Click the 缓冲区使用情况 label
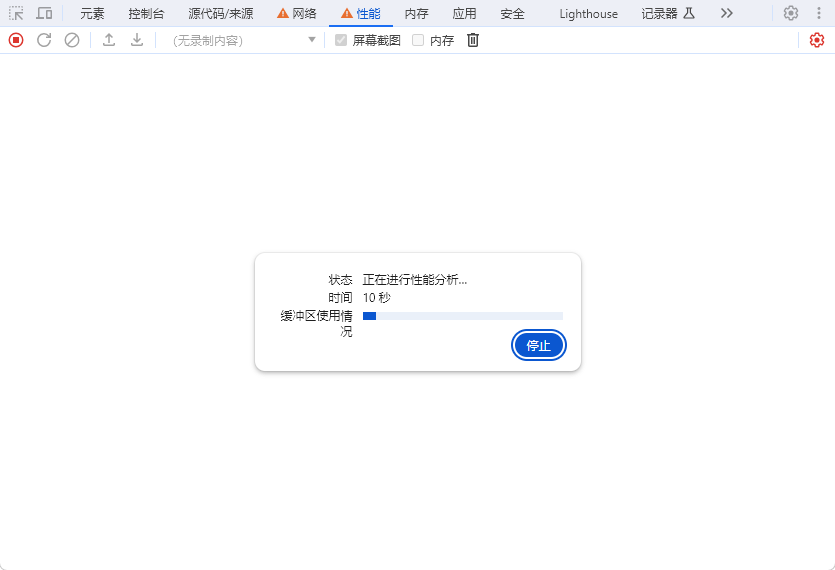Viewport: 835px width, 570px height. [316, 323]
